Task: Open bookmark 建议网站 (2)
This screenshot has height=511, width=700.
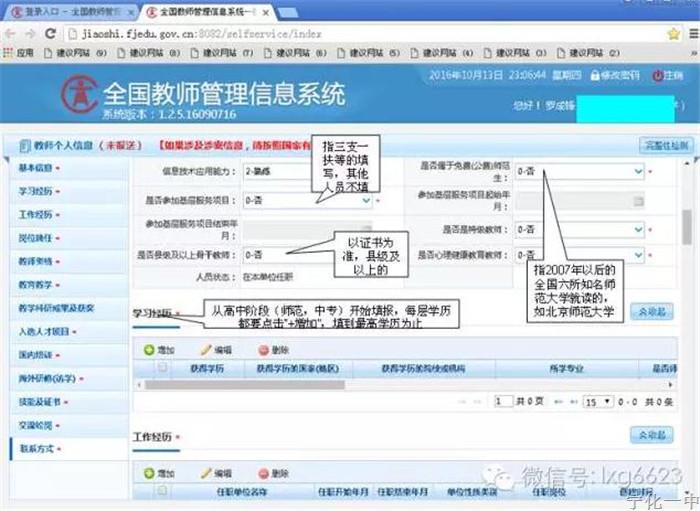Action: tap(588, 53)
